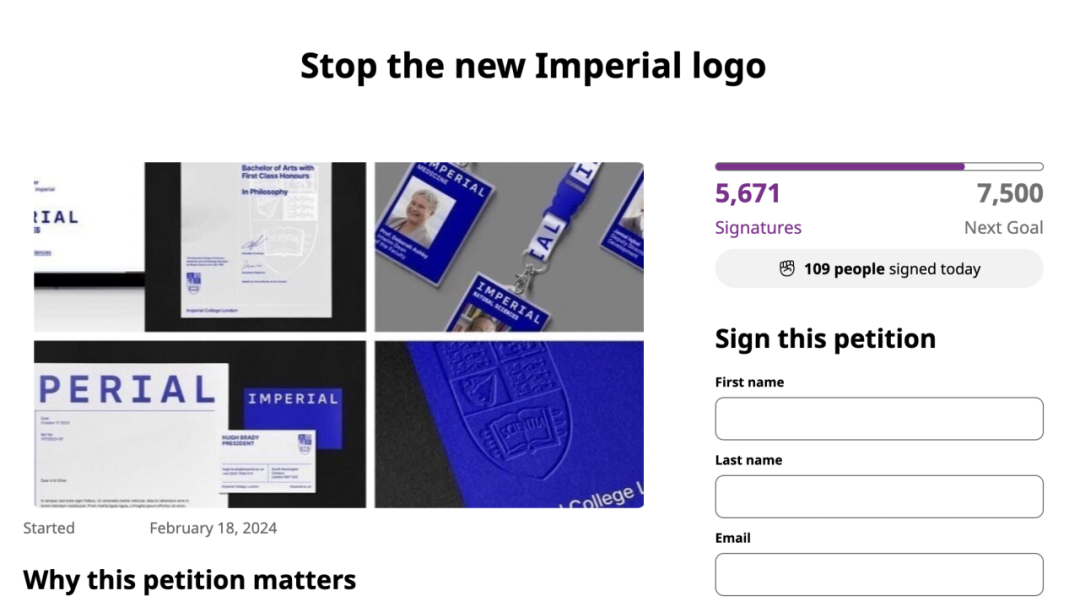Viewport: 1080px width, 607px height.
Task: View the Imperial lanyard ID badges photo
Action: tap(509, 247)
